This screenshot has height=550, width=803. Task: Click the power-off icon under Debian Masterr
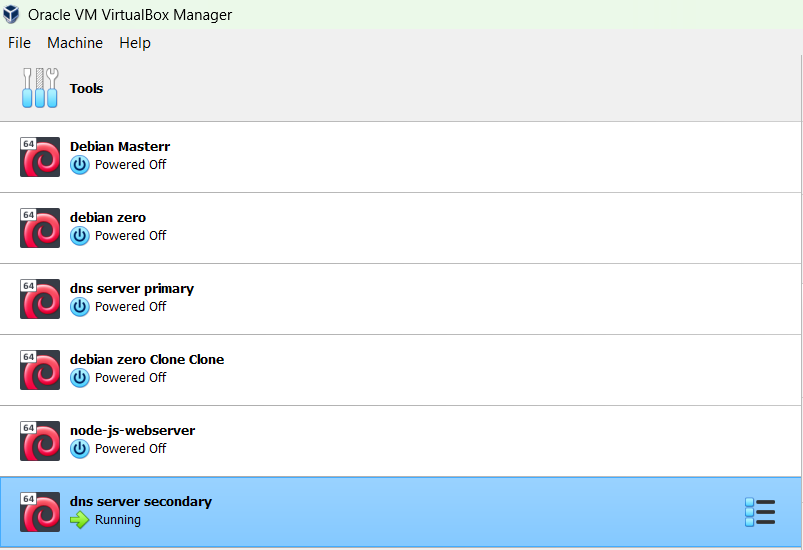79,165
